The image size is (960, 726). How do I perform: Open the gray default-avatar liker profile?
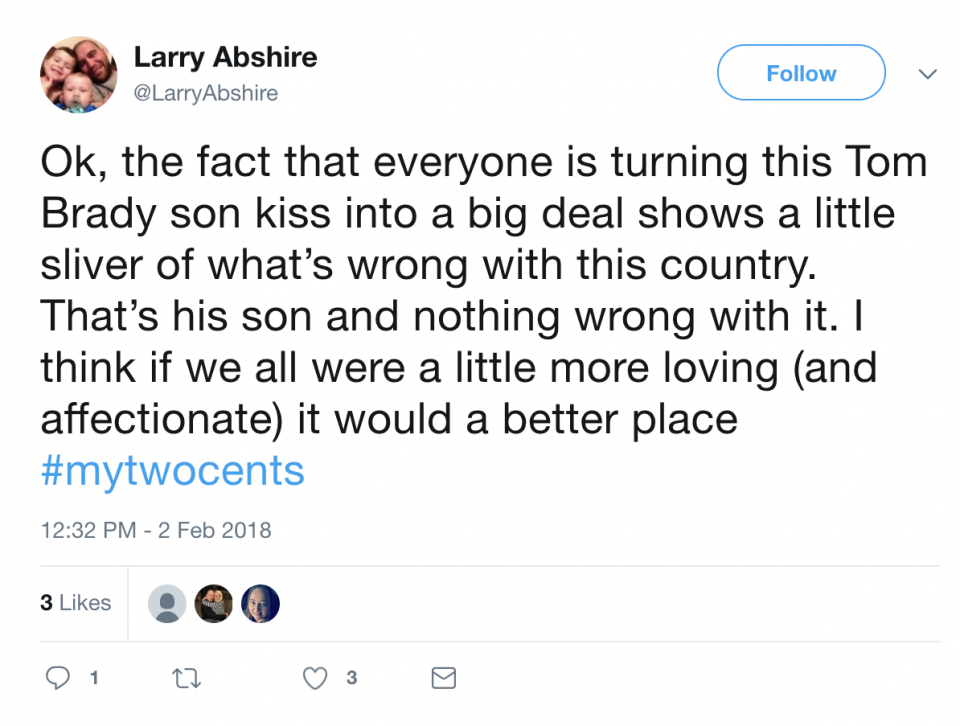[167, 604]
